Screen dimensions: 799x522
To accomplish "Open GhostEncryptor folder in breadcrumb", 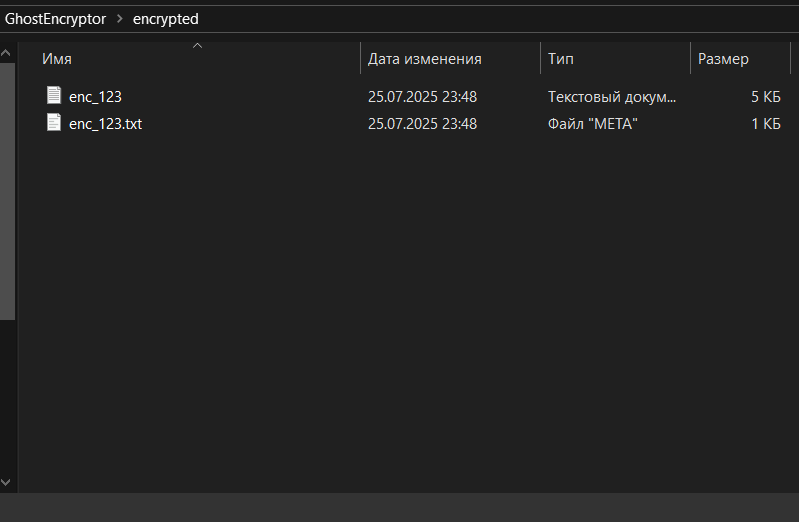I will [56, 19].
